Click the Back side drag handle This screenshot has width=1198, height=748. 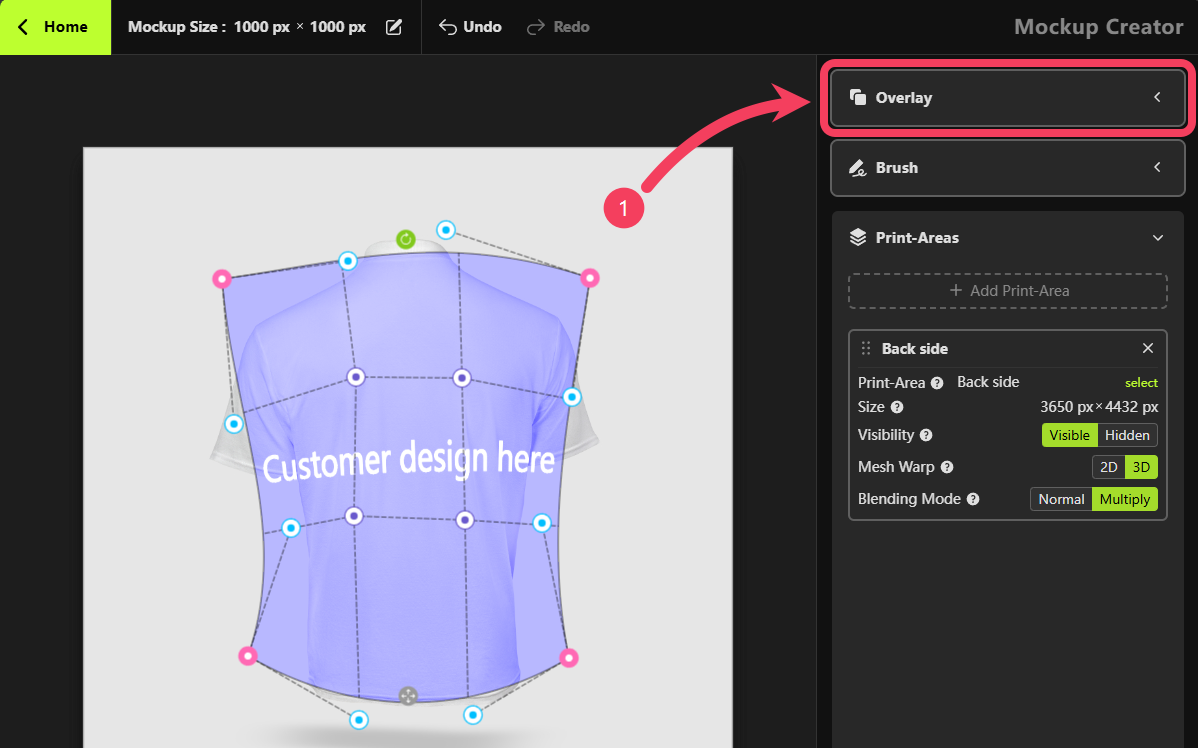[866, 348]
